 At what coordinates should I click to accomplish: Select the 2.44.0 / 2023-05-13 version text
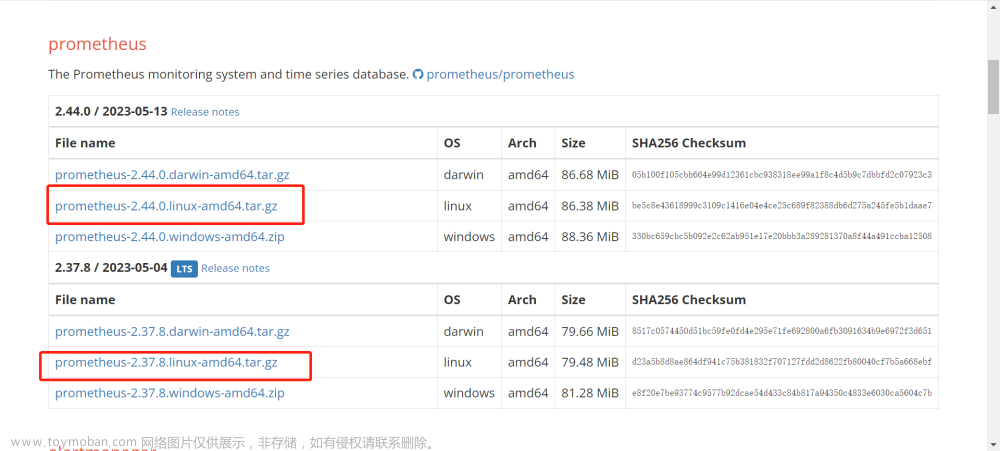111,112
